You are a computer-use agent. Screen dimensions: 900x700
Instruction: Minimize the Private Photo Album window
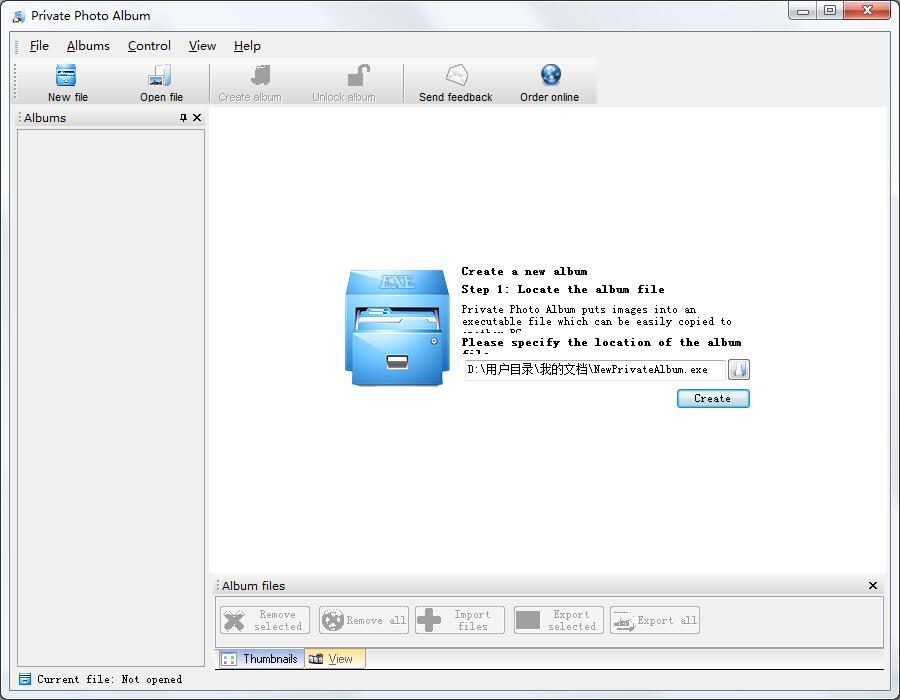(x=803, y=10)
